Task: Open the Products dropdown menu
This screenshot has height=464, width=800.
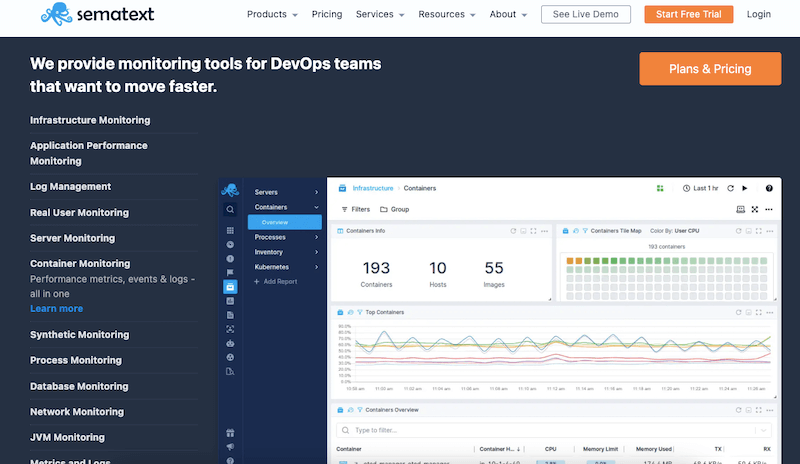Action: (272, 14)
